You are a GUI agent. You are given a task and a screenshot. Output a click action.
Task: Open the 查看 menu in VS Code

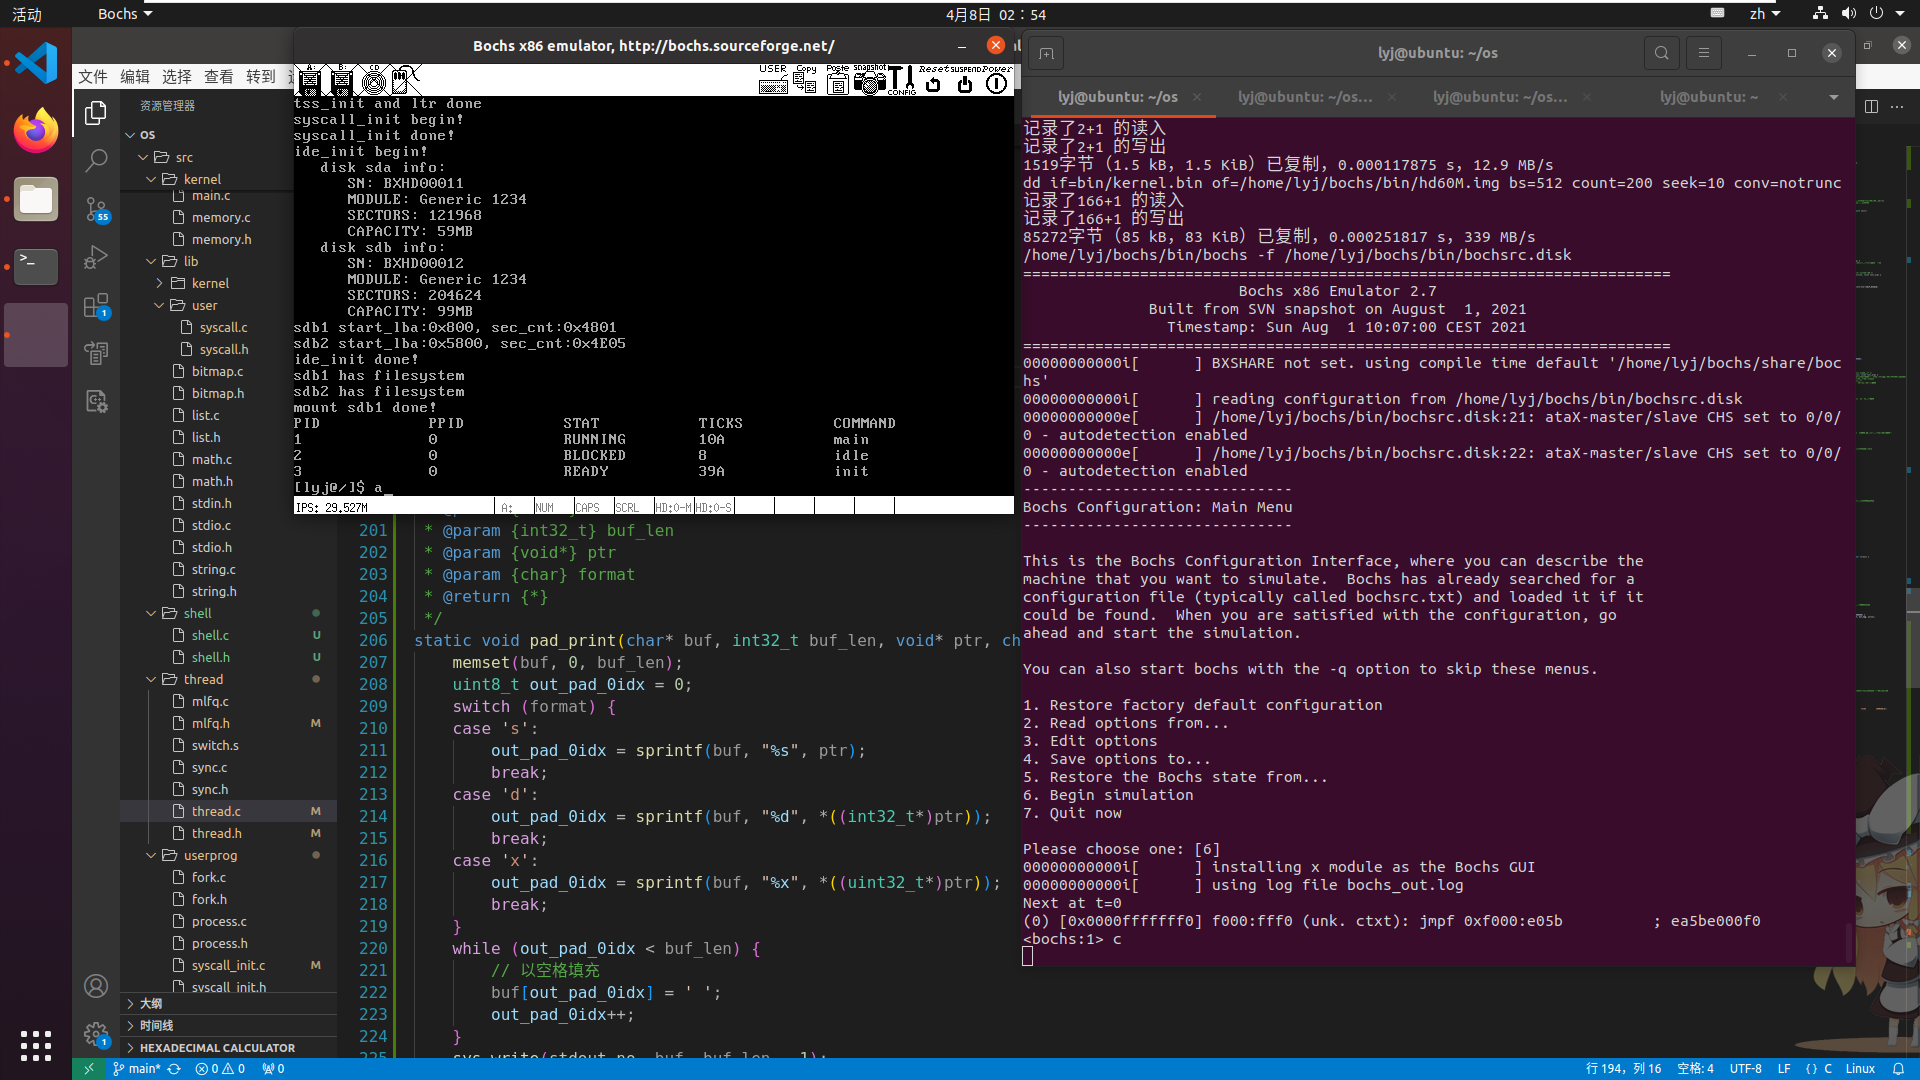219,76
